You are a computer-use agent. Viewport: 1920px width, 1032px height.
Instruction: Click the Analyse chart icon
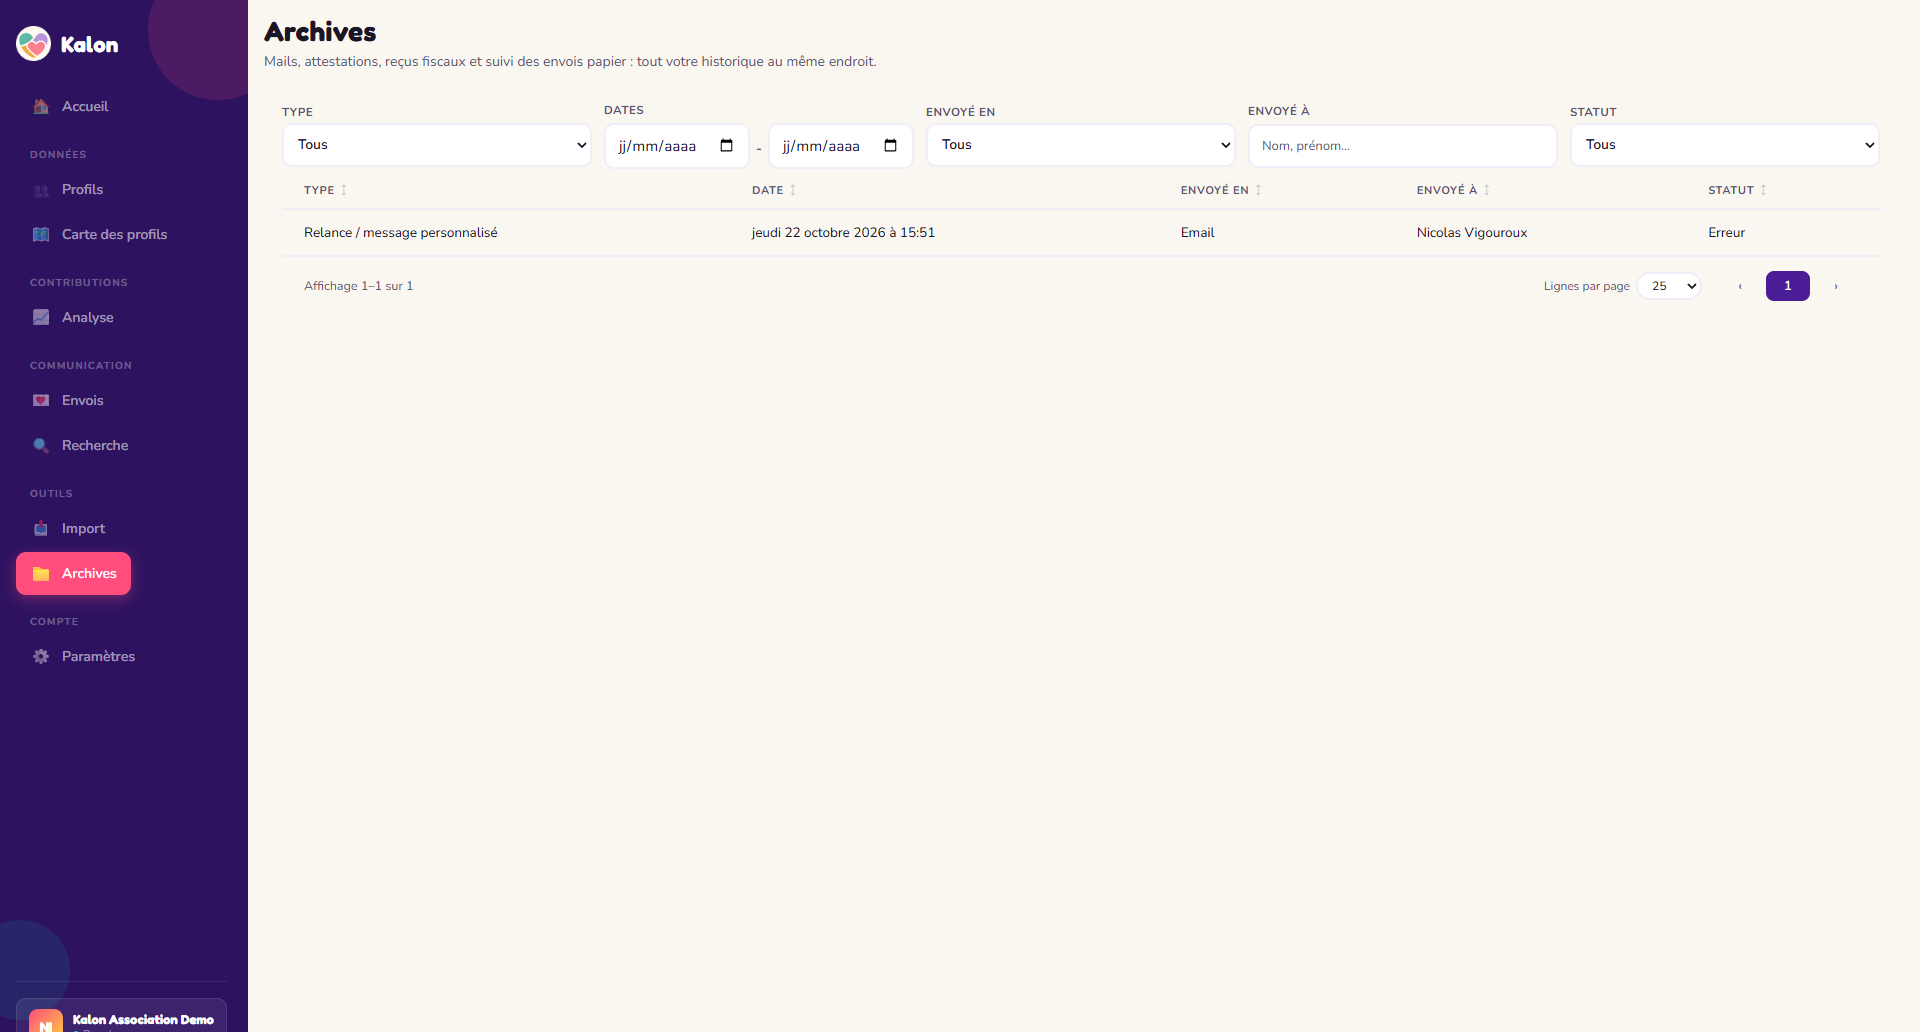pyautogui.click(x=41, y=317)
